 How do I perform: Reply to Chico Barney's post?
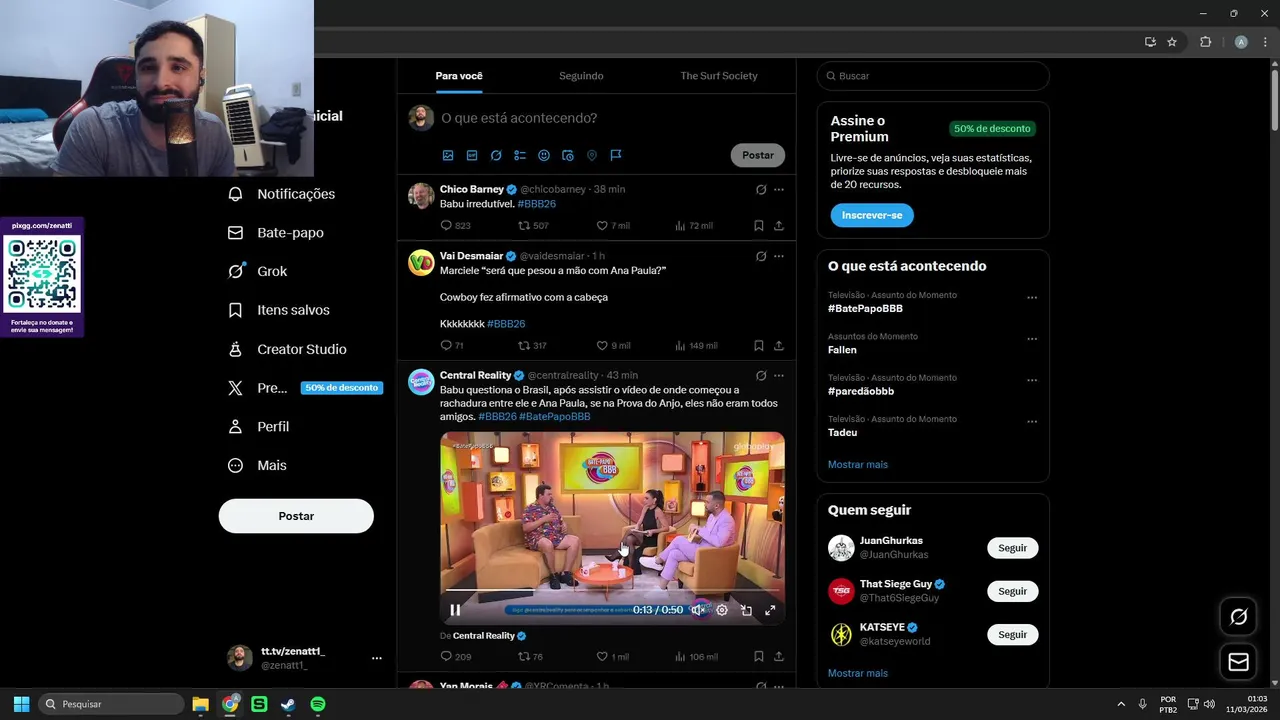(447, 226)
